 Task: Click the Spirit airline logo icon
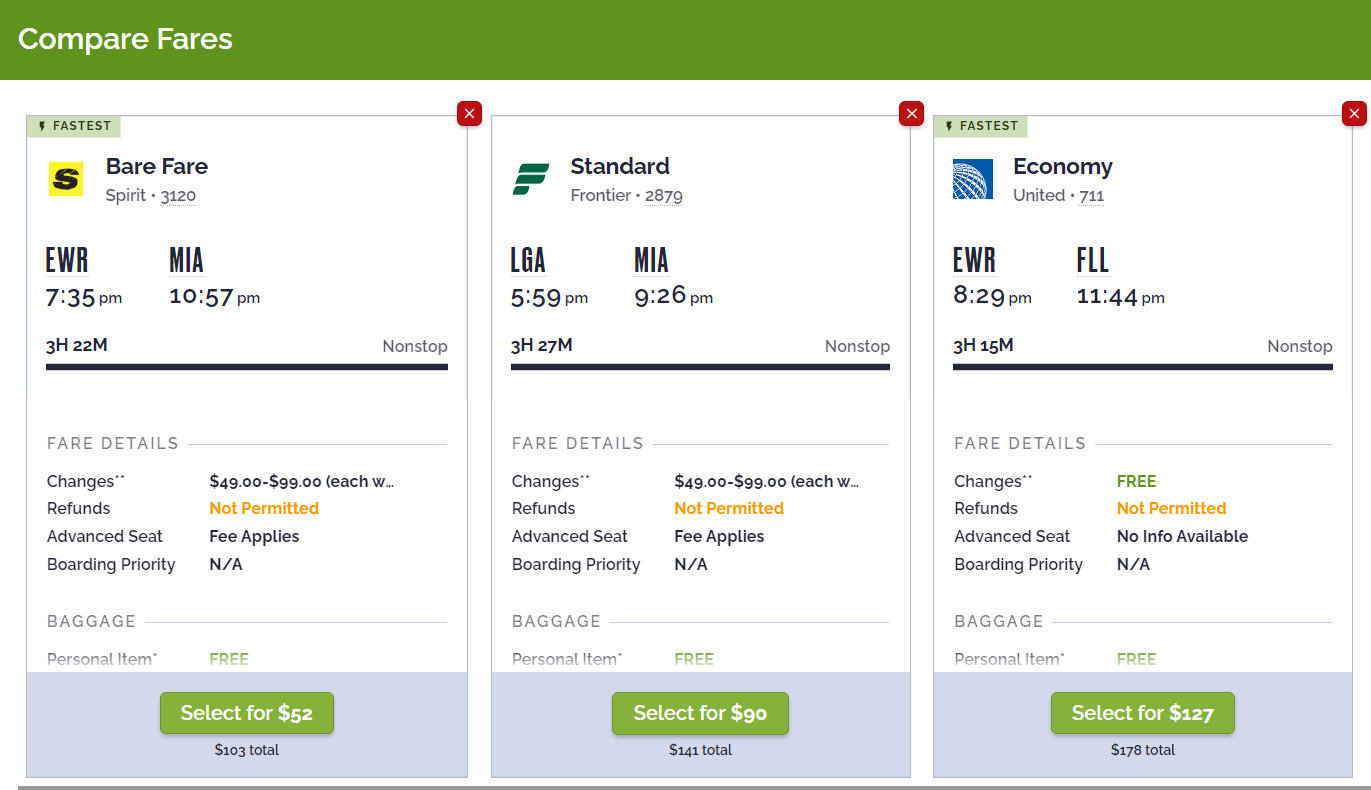[x=66, y=180]
